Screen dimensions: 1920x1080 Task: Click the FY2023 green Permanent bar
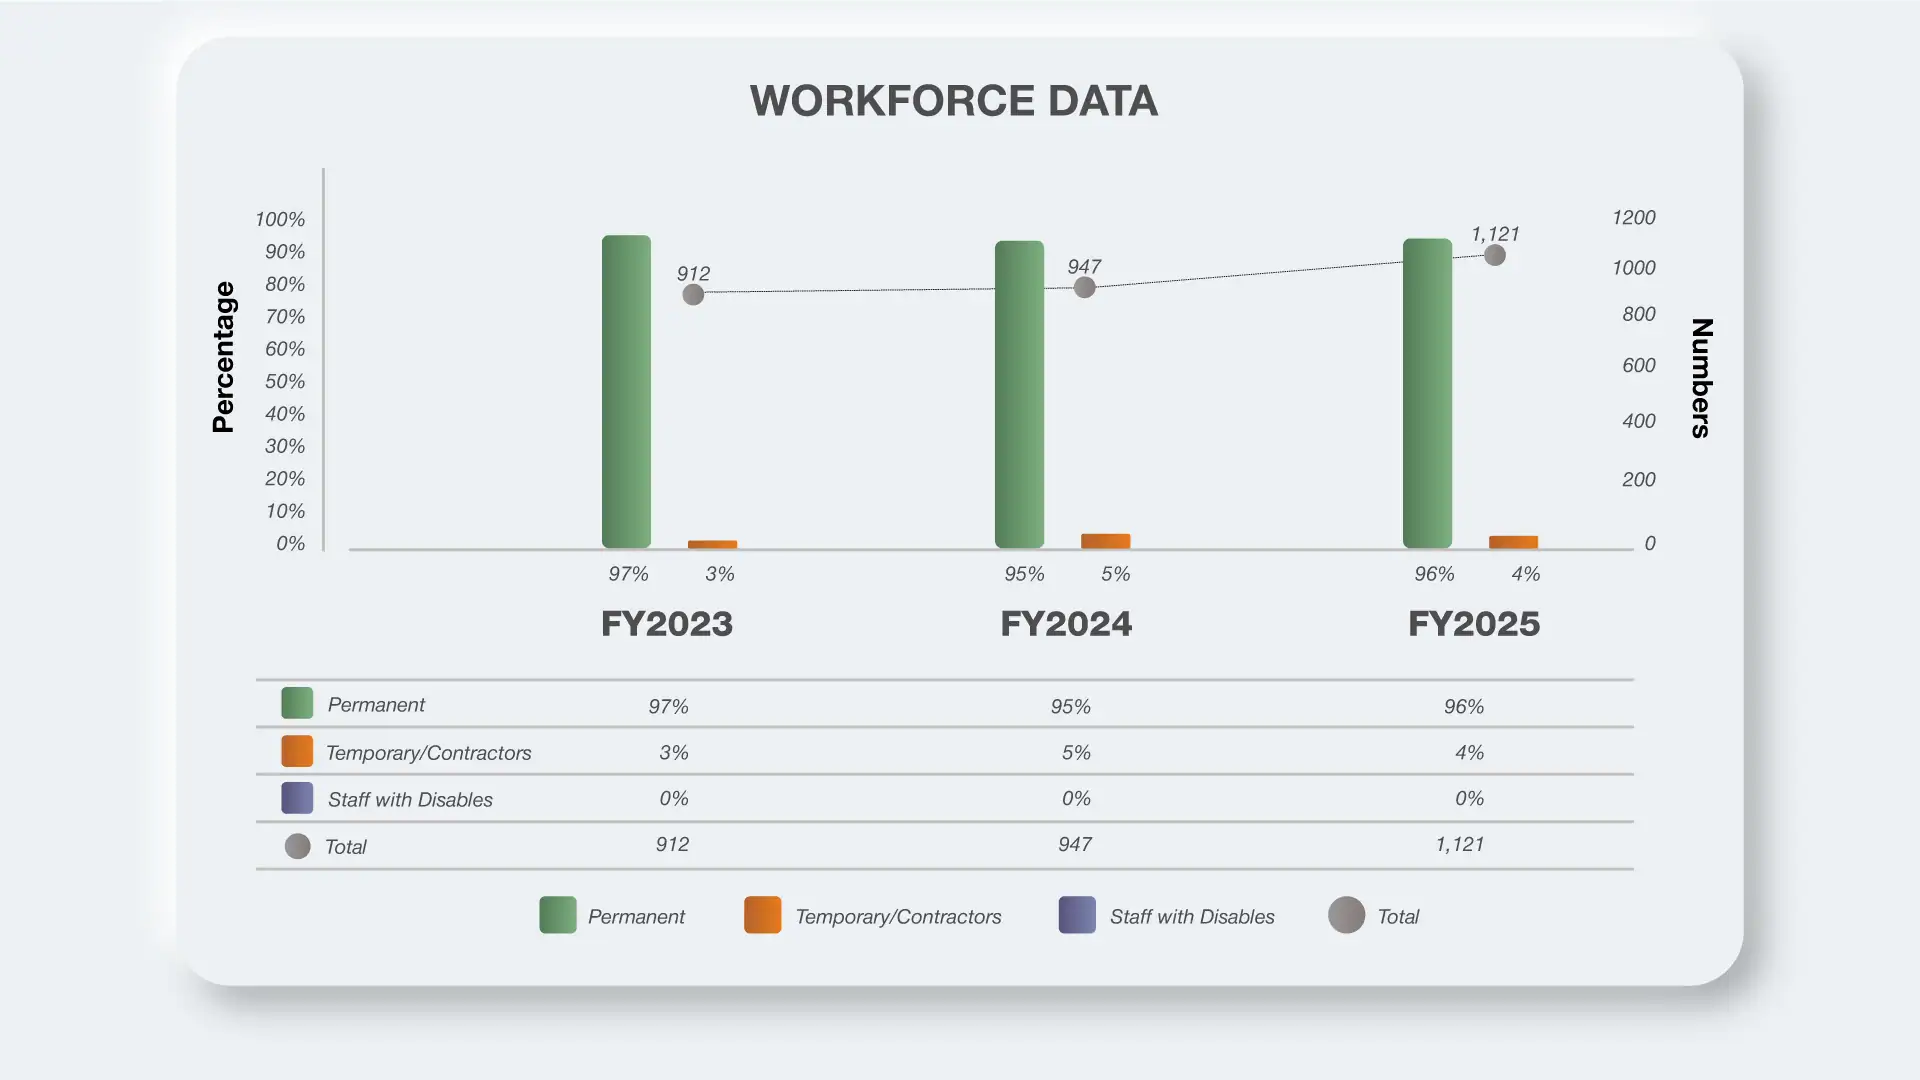click(626, 392)
